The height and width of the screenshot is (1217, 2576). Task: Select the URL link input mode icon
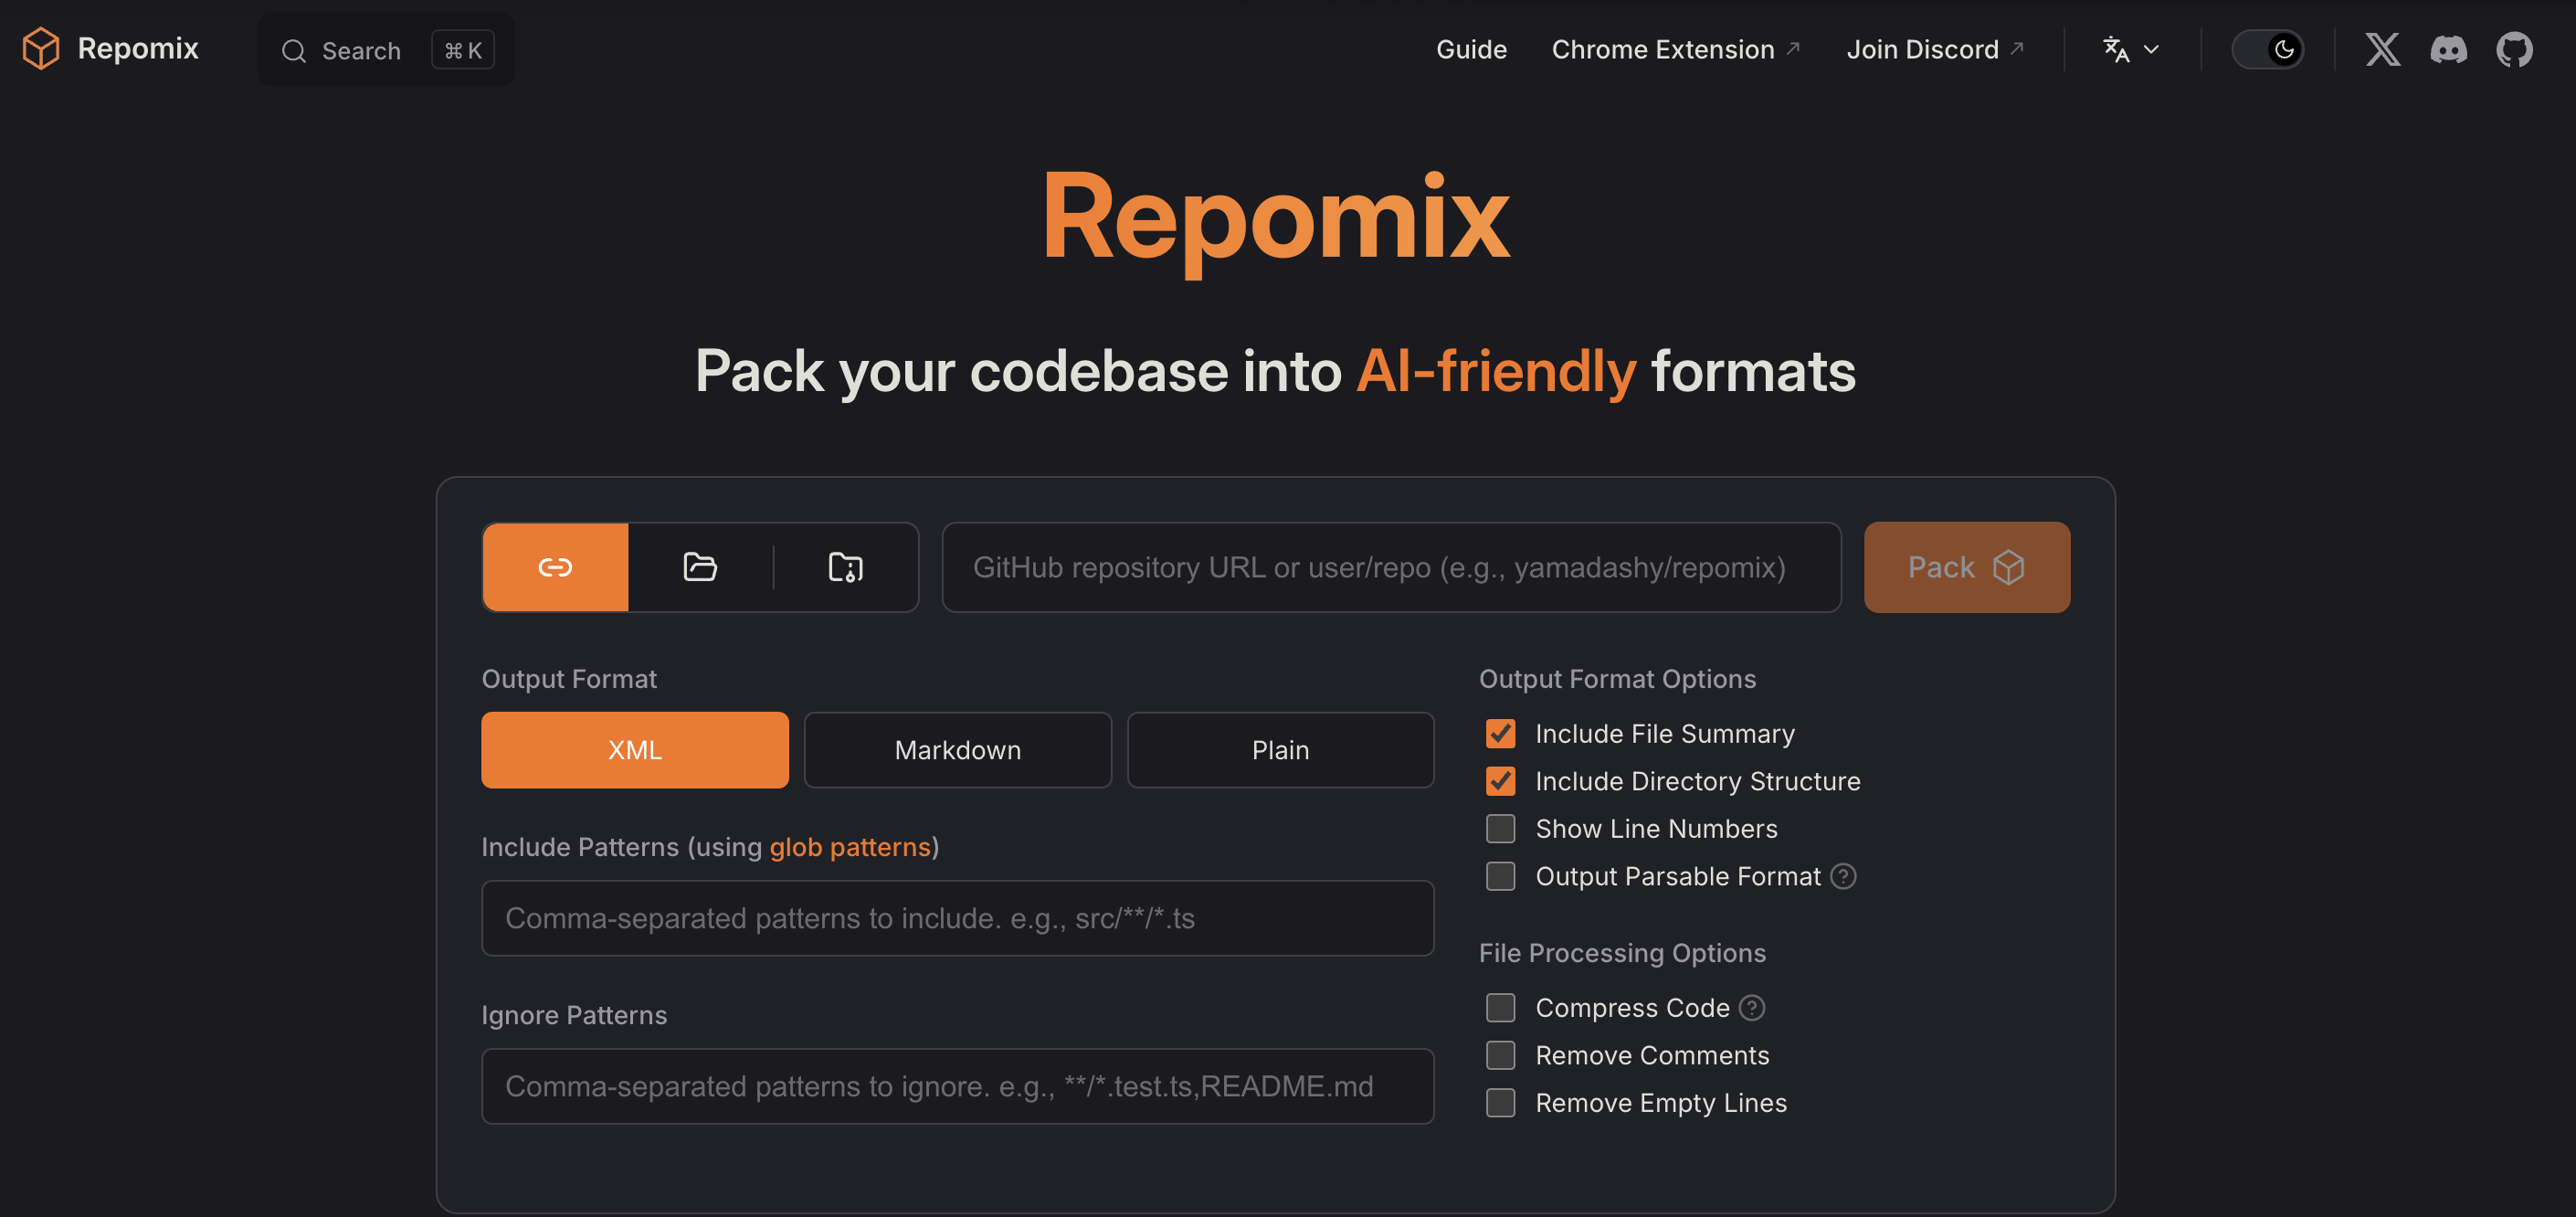click(555, 567)
